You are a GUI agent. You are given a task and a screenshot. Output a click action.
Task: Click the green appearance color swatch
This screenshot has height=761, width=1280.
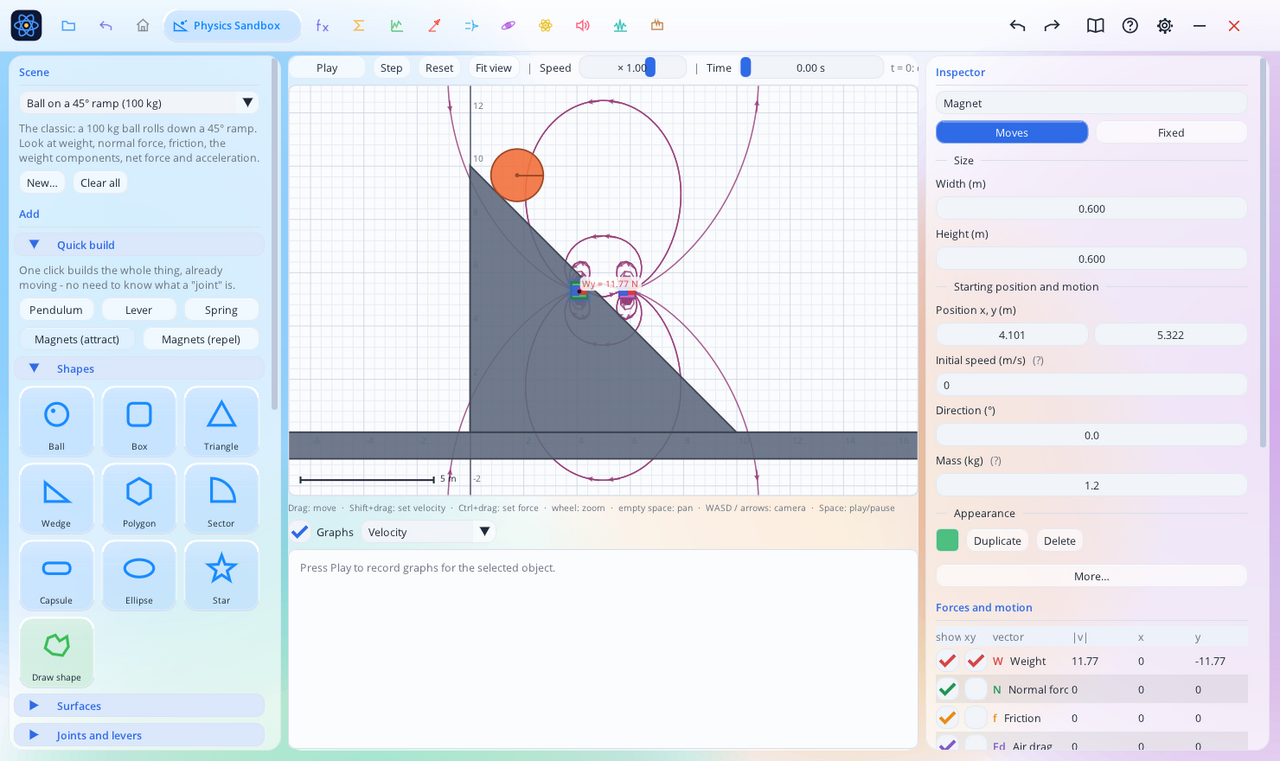click(947, 541)
